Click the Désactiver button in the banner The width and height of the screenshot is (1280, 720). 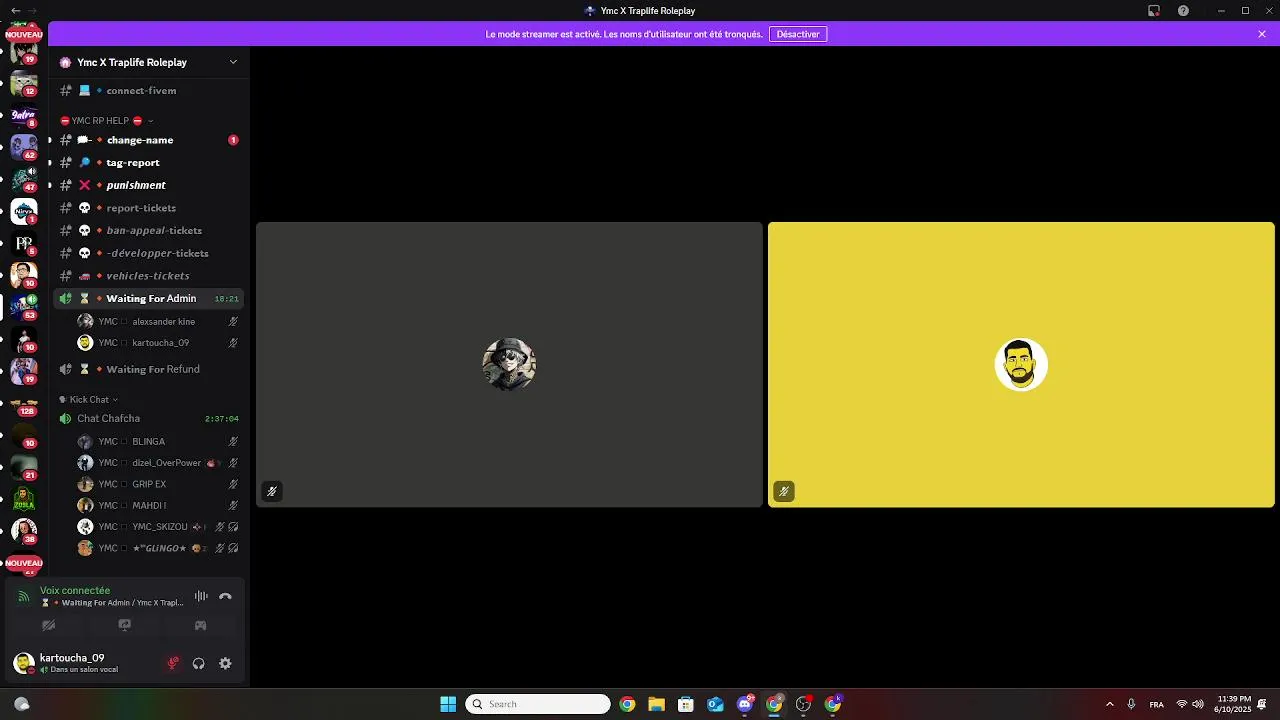798,34
